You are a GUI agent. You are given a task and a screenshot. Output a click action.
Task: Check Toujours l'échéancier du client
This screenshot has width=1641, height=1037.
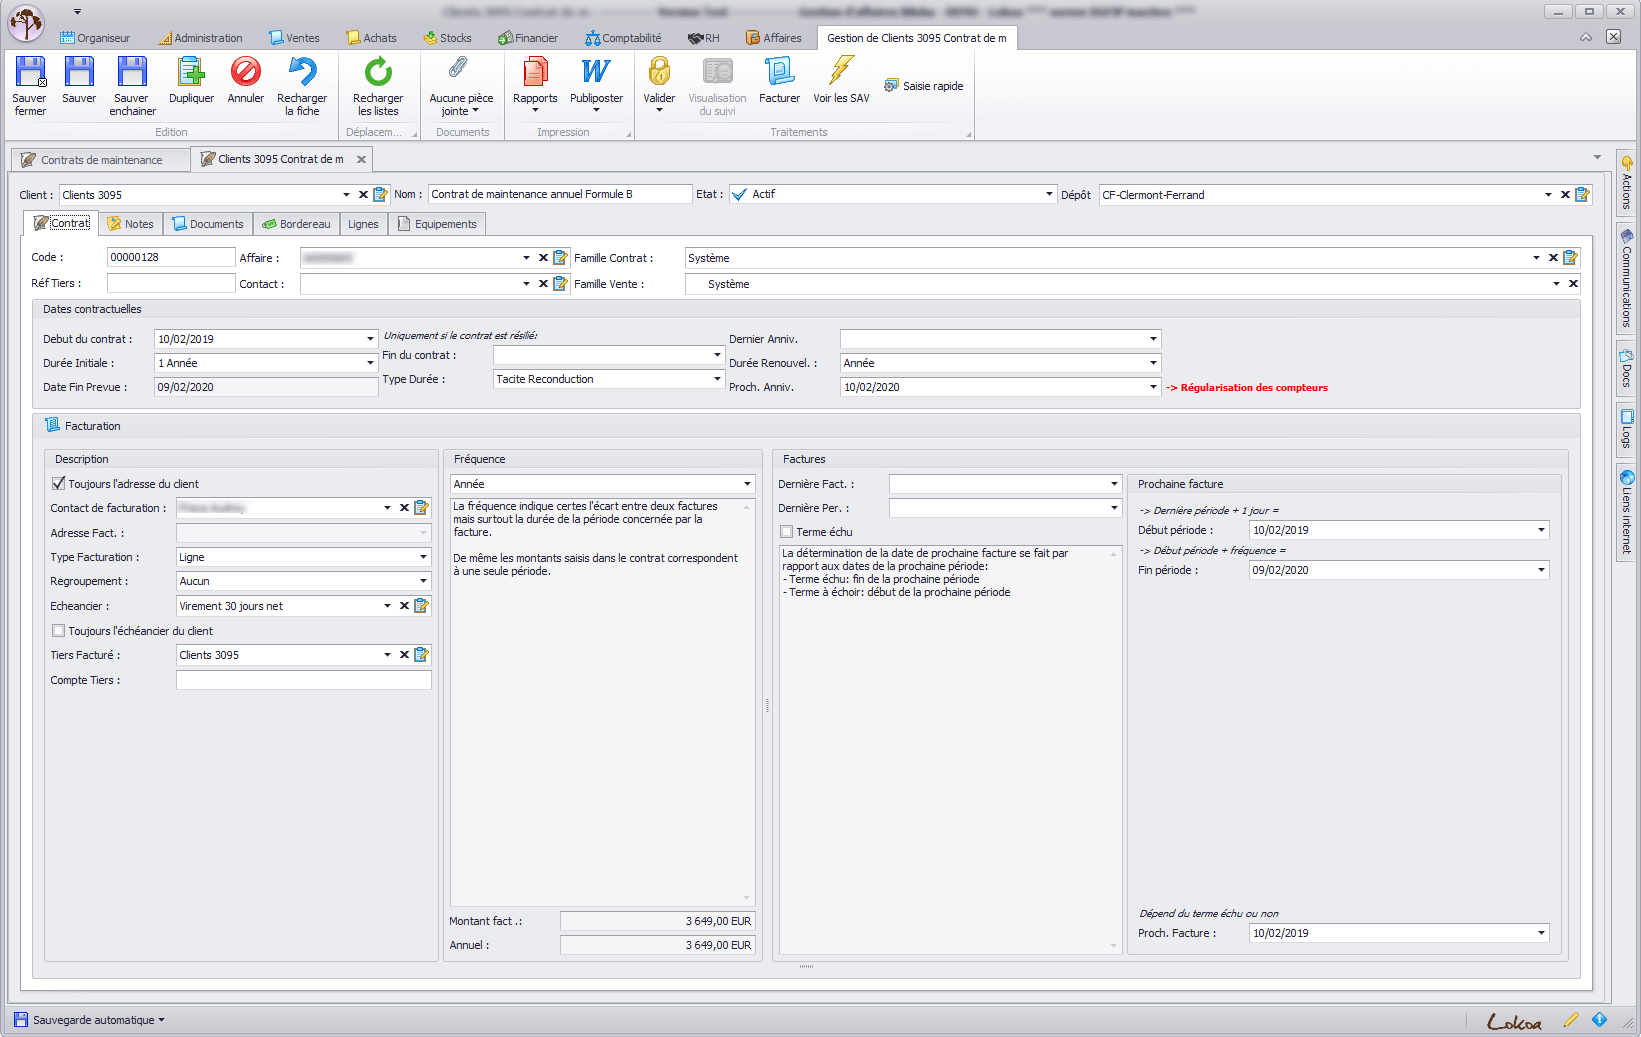(58, 631)
